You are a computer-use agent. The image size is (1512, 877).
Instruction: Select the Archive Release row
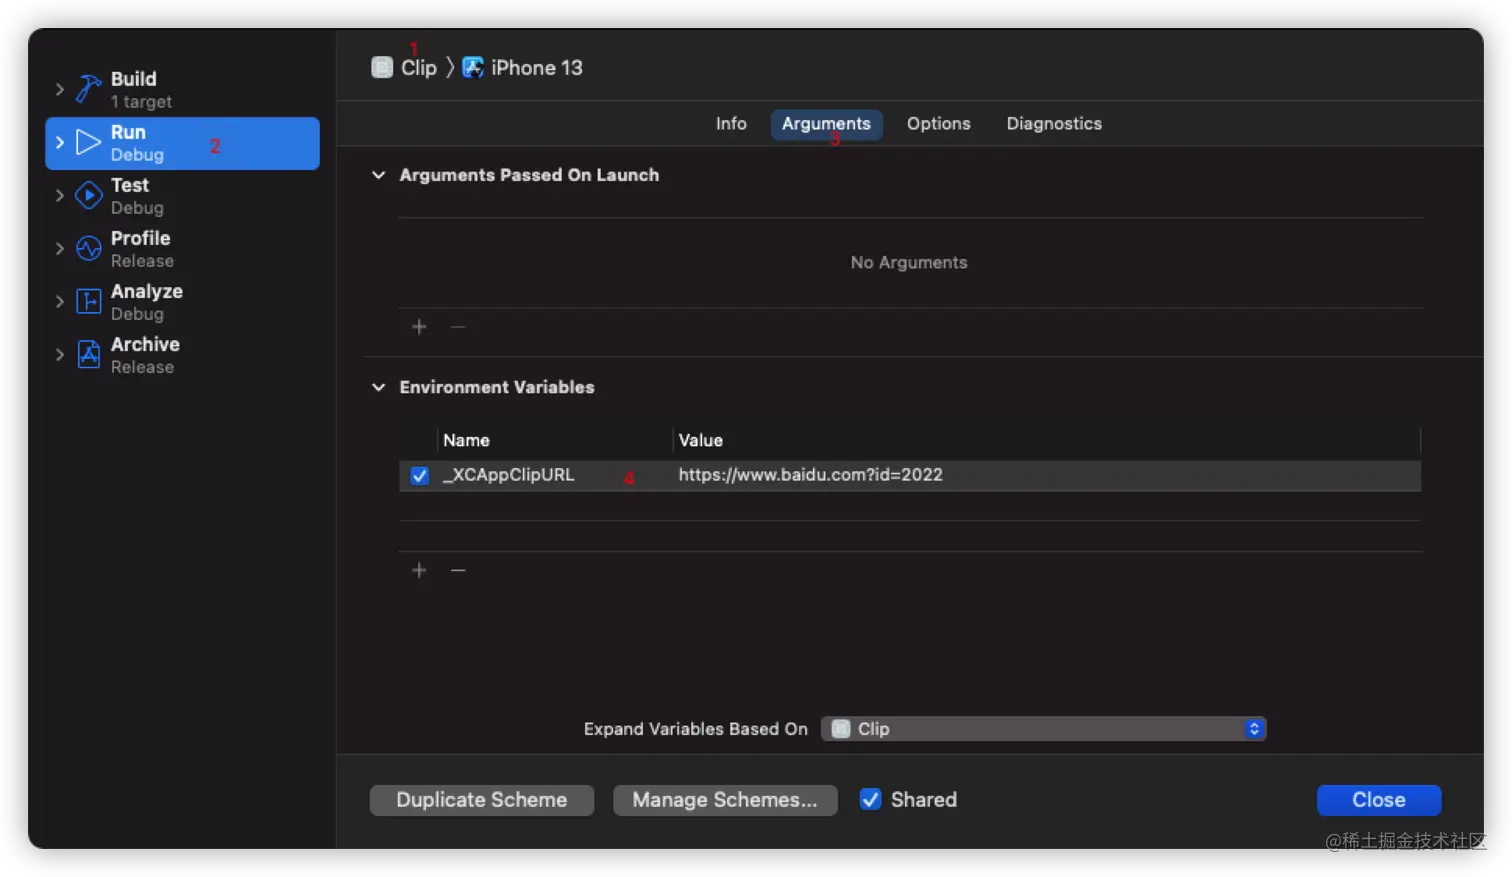click(x=183, y=355)
